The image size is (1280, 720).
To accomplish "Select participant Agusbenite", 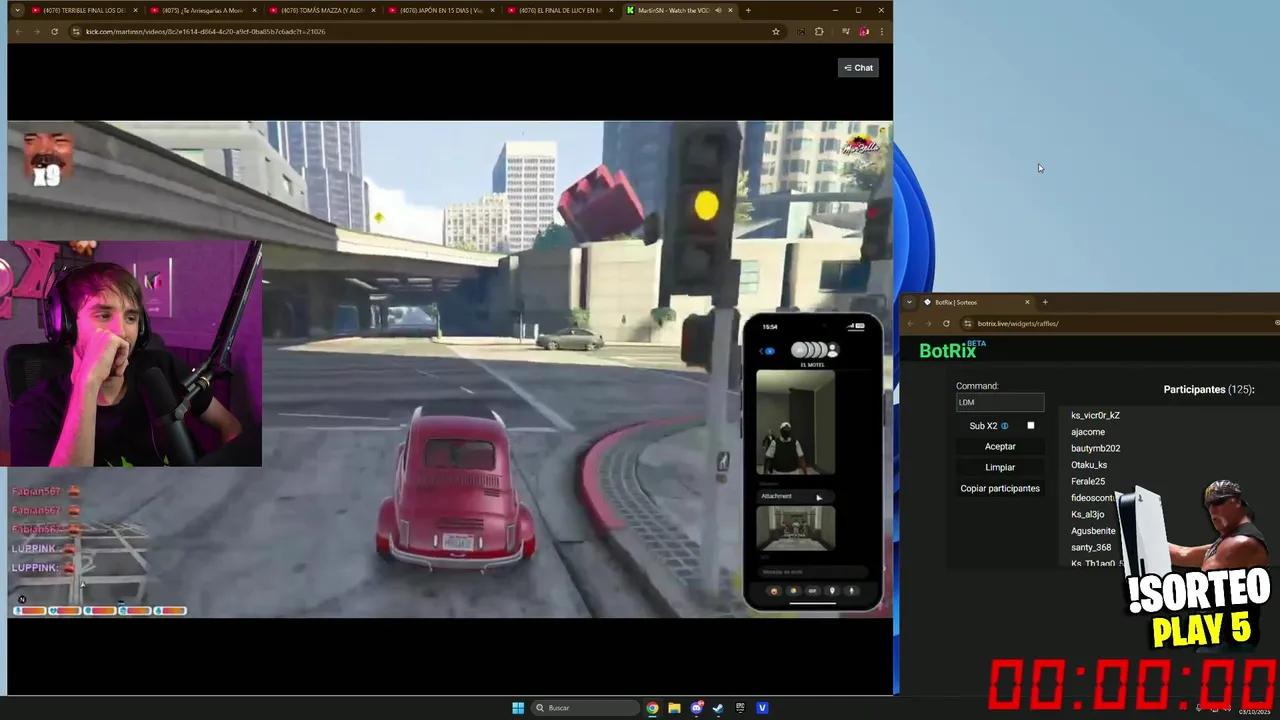I will 1093,531.
